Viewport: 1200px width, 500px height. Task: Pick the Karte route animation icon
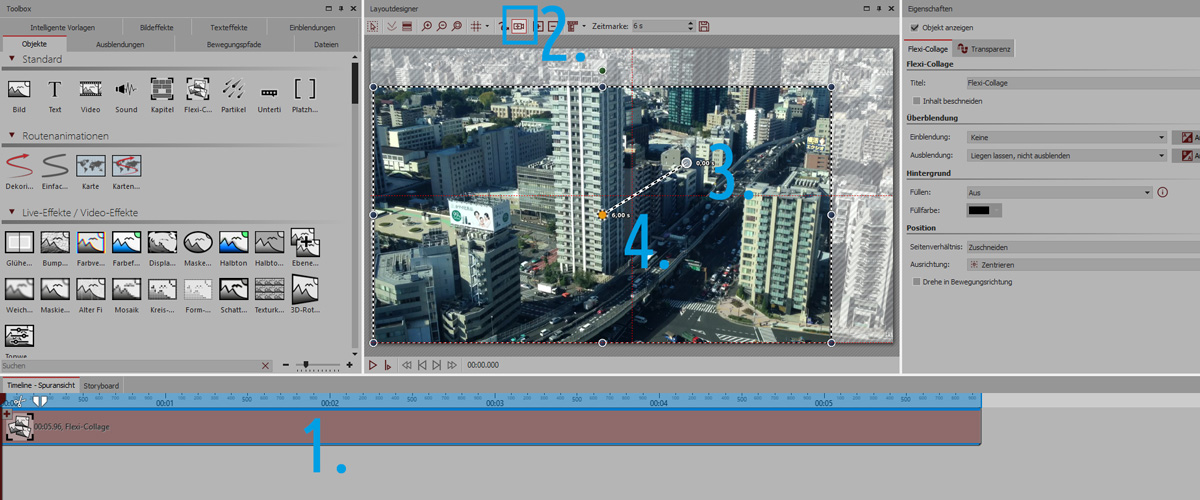point(90,166)
